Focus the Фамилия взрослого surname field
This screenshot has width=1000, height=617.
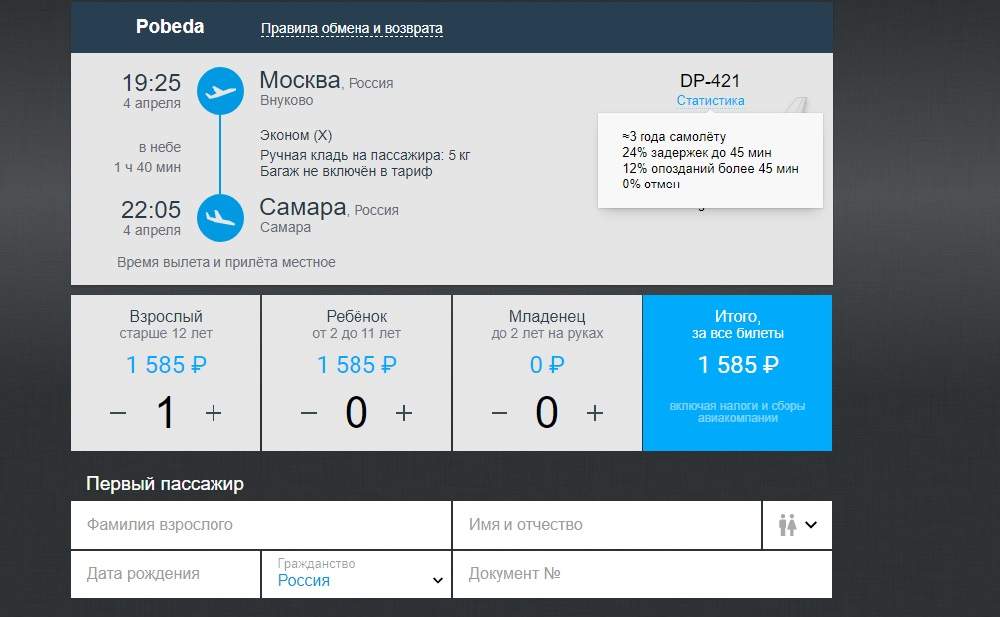tap(260, 525)
